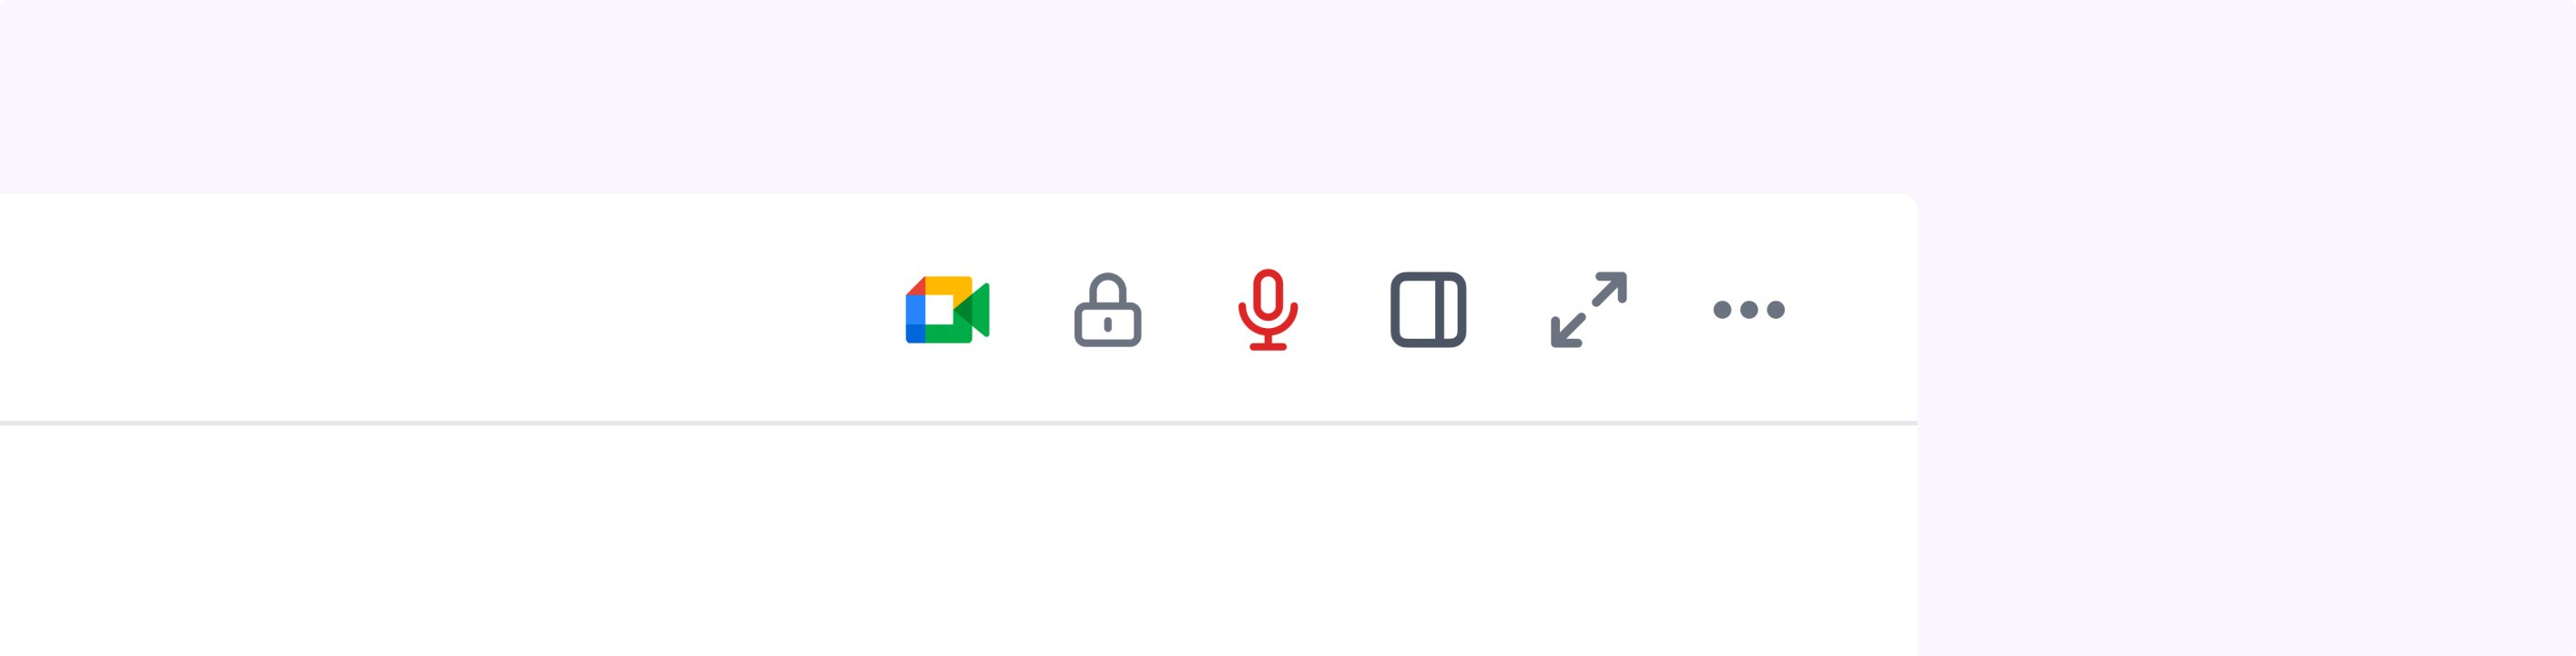Choose the Meet toolbar item
2576x656 pixels.
coord(947,310)
